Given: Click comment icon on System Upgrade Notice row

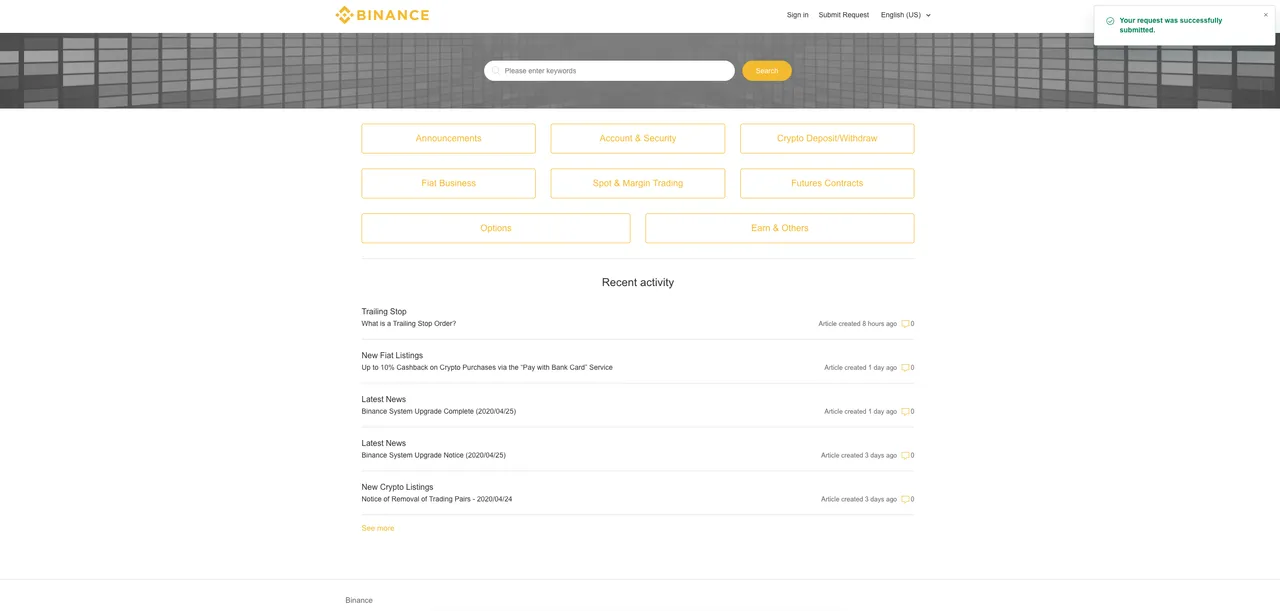Looking at the screenshot, I should tap(906, 456).
